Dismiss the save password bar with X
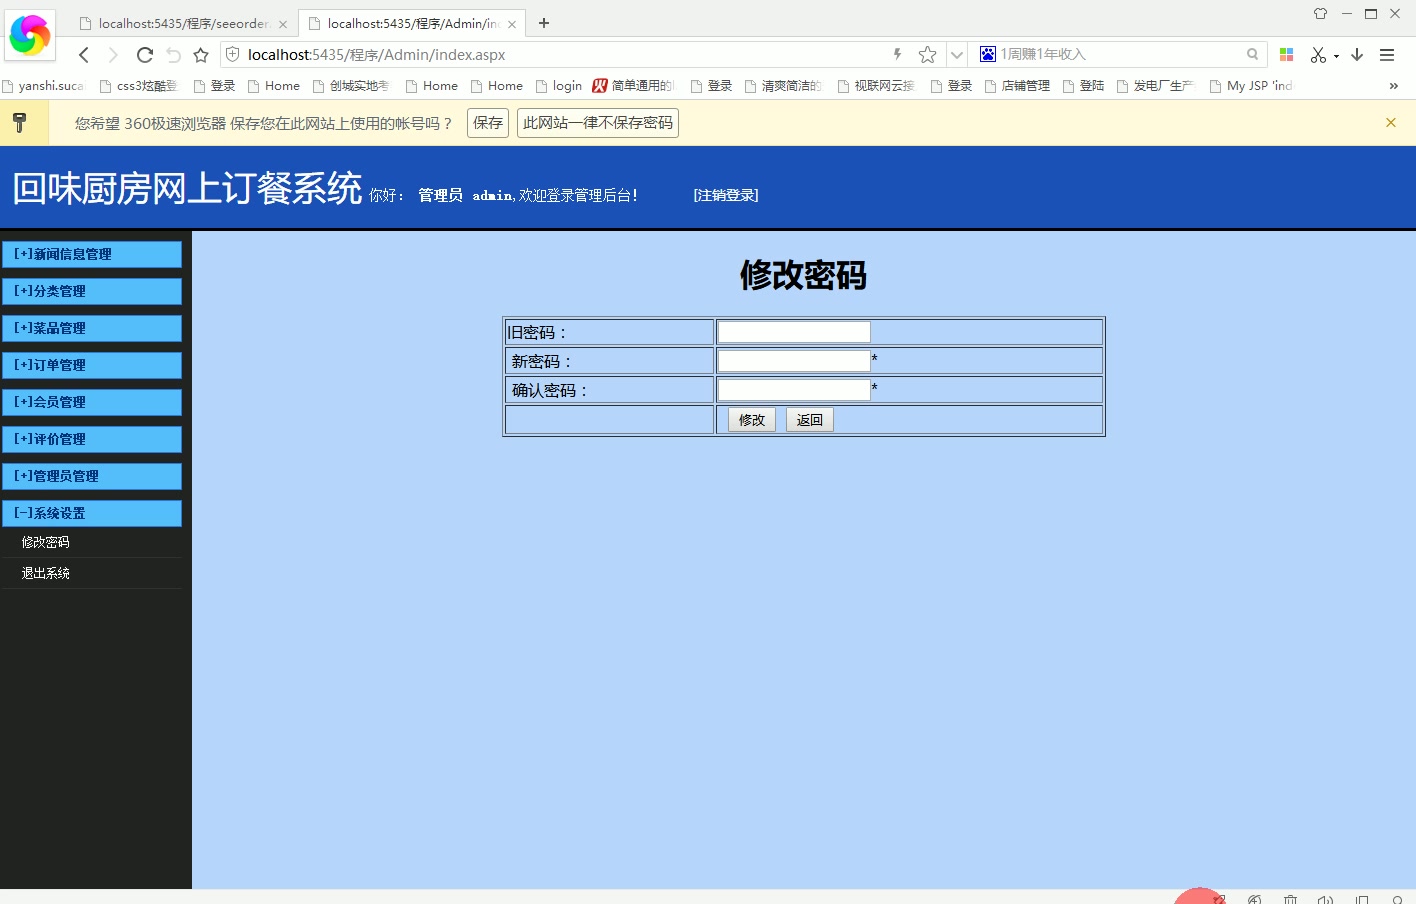This screenshot has height=904, width=1416. (1391, 122)
